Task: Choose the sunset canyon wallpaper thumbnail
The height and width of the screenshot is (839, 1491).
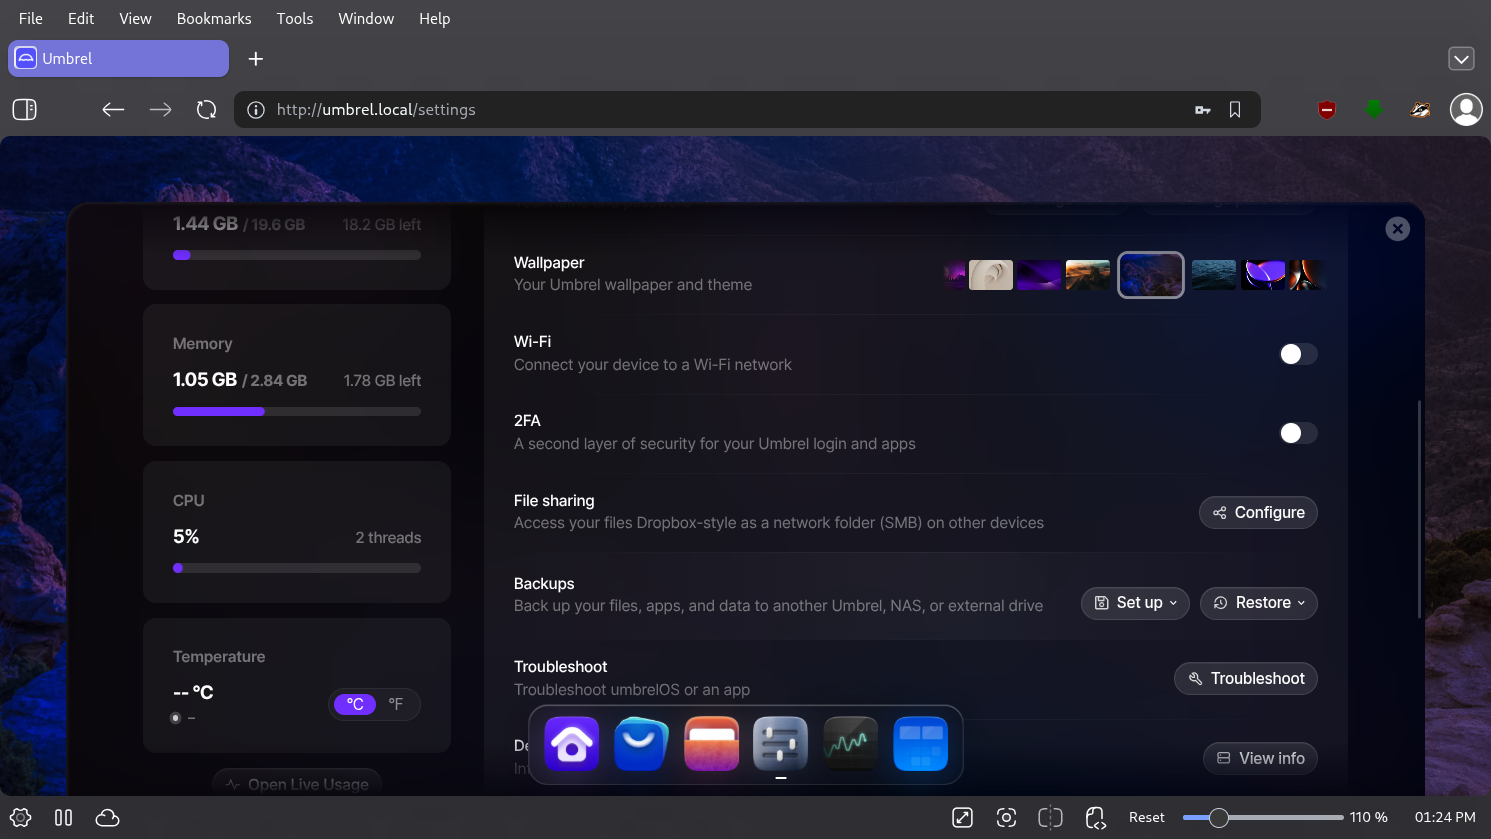Action: [x=1088, y=275]
